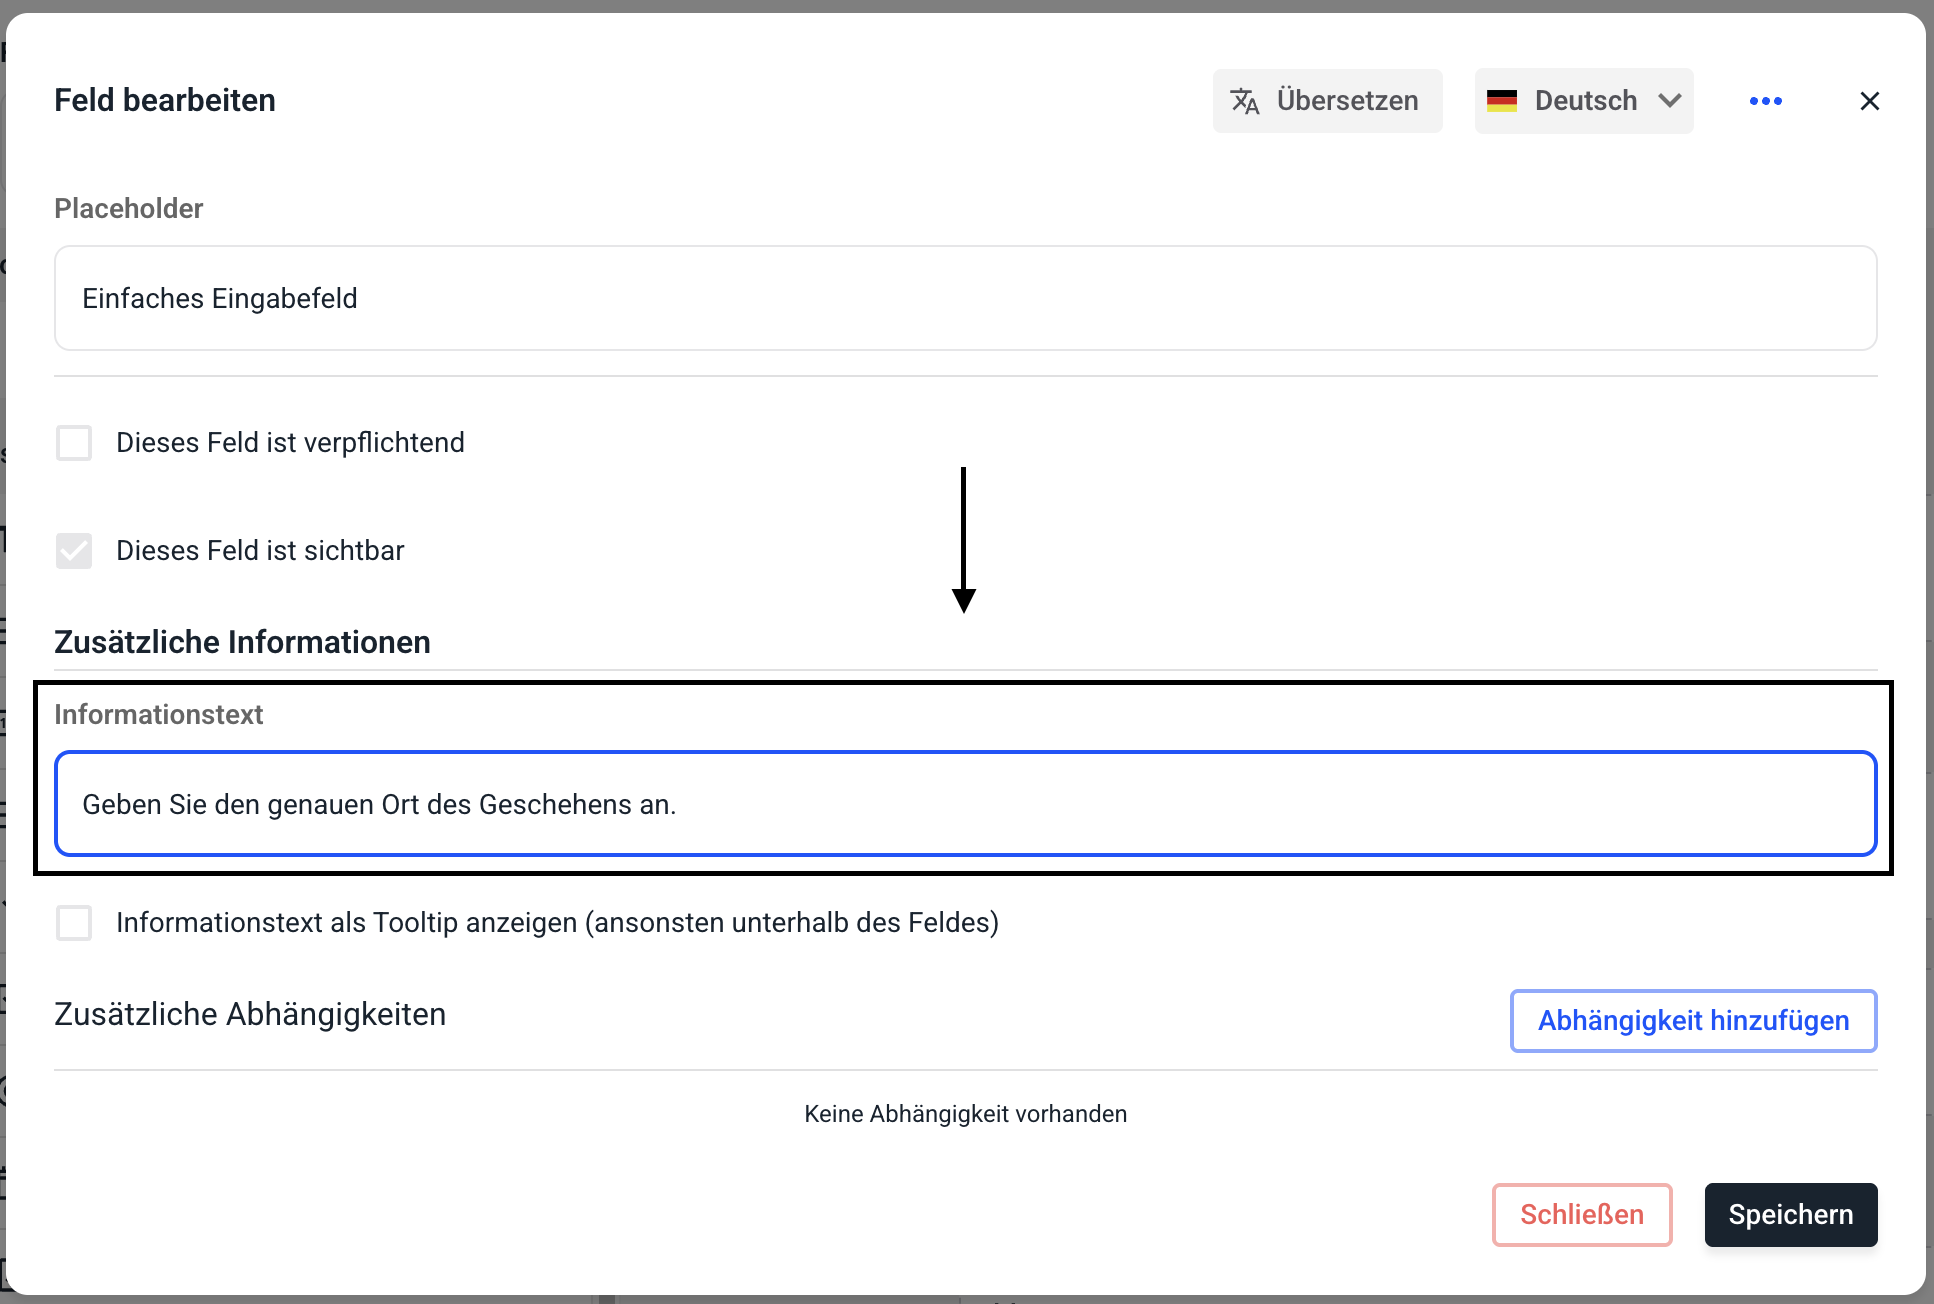Click the 'Dieses Feld ist sichtbar' label
The height and width of the screenshot is (1304, 1934).
[260, 551]
